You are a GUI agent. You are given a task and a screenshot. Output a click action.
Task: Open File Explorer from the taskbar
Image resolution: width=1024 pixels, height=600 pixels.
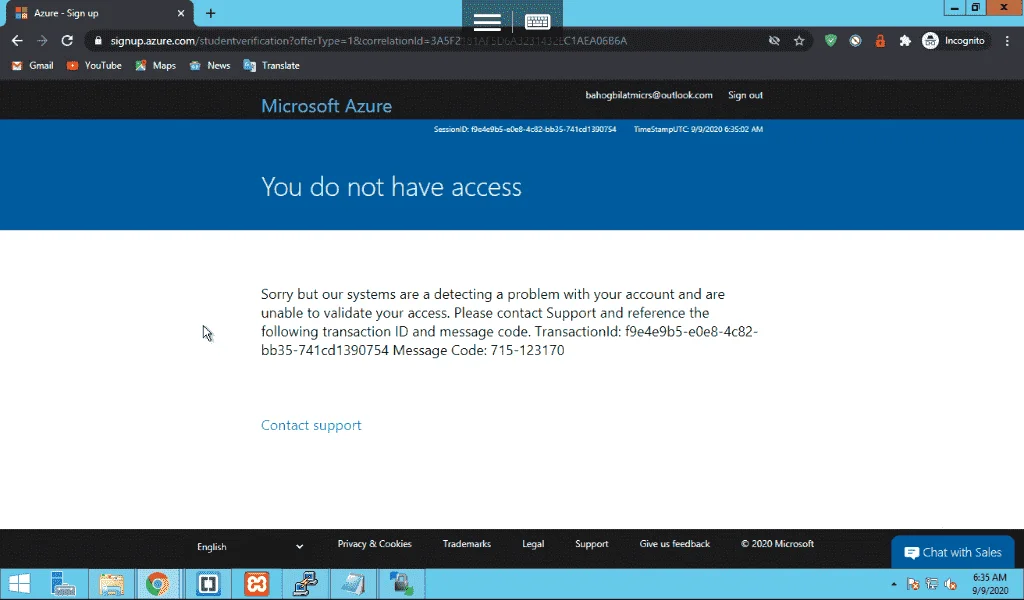click(x=111, y=584)
